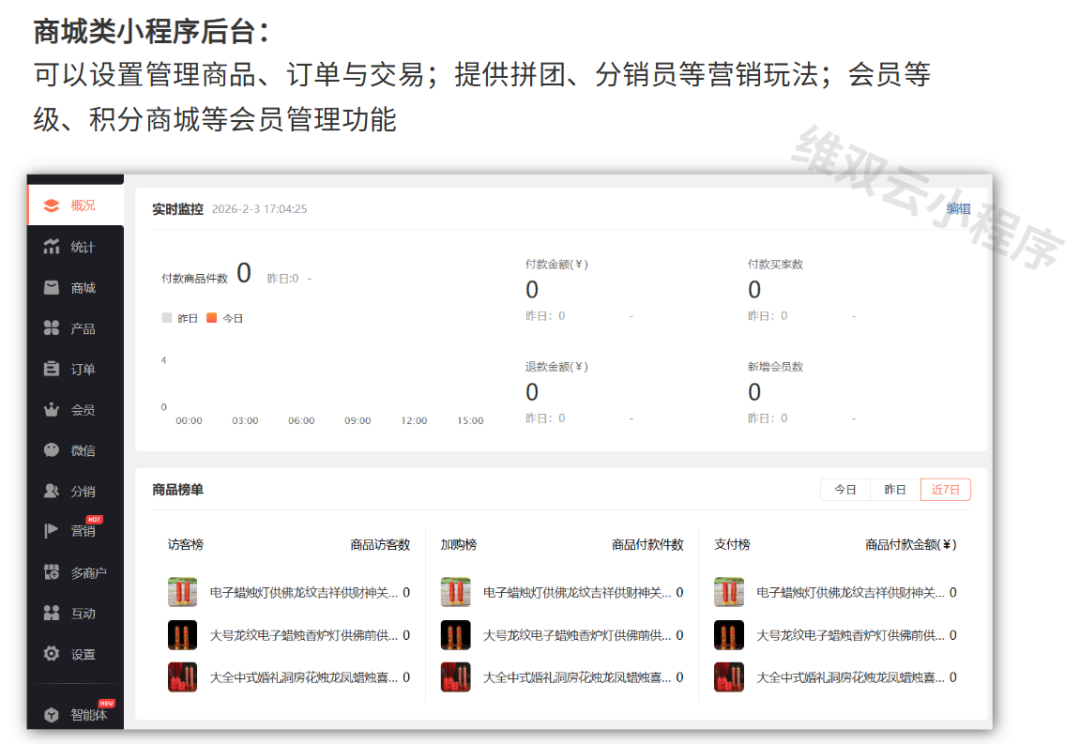Image resolution: width=1080 pixels, height=744 pixels.
Task: Click 大全中式婚礼 thumbnail in 支付榜
Action: pos(729,677)
